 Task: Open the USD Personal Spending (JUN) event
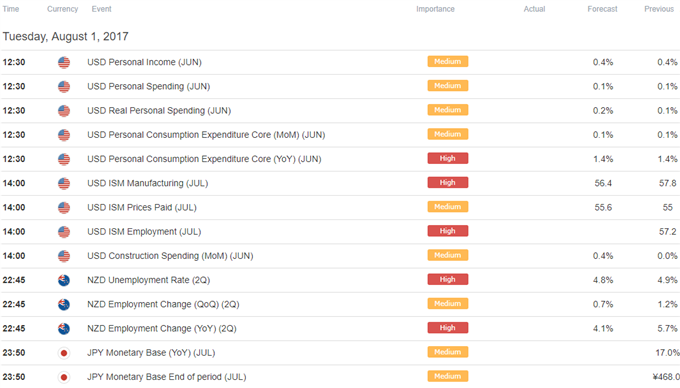[x=149, y=87]
